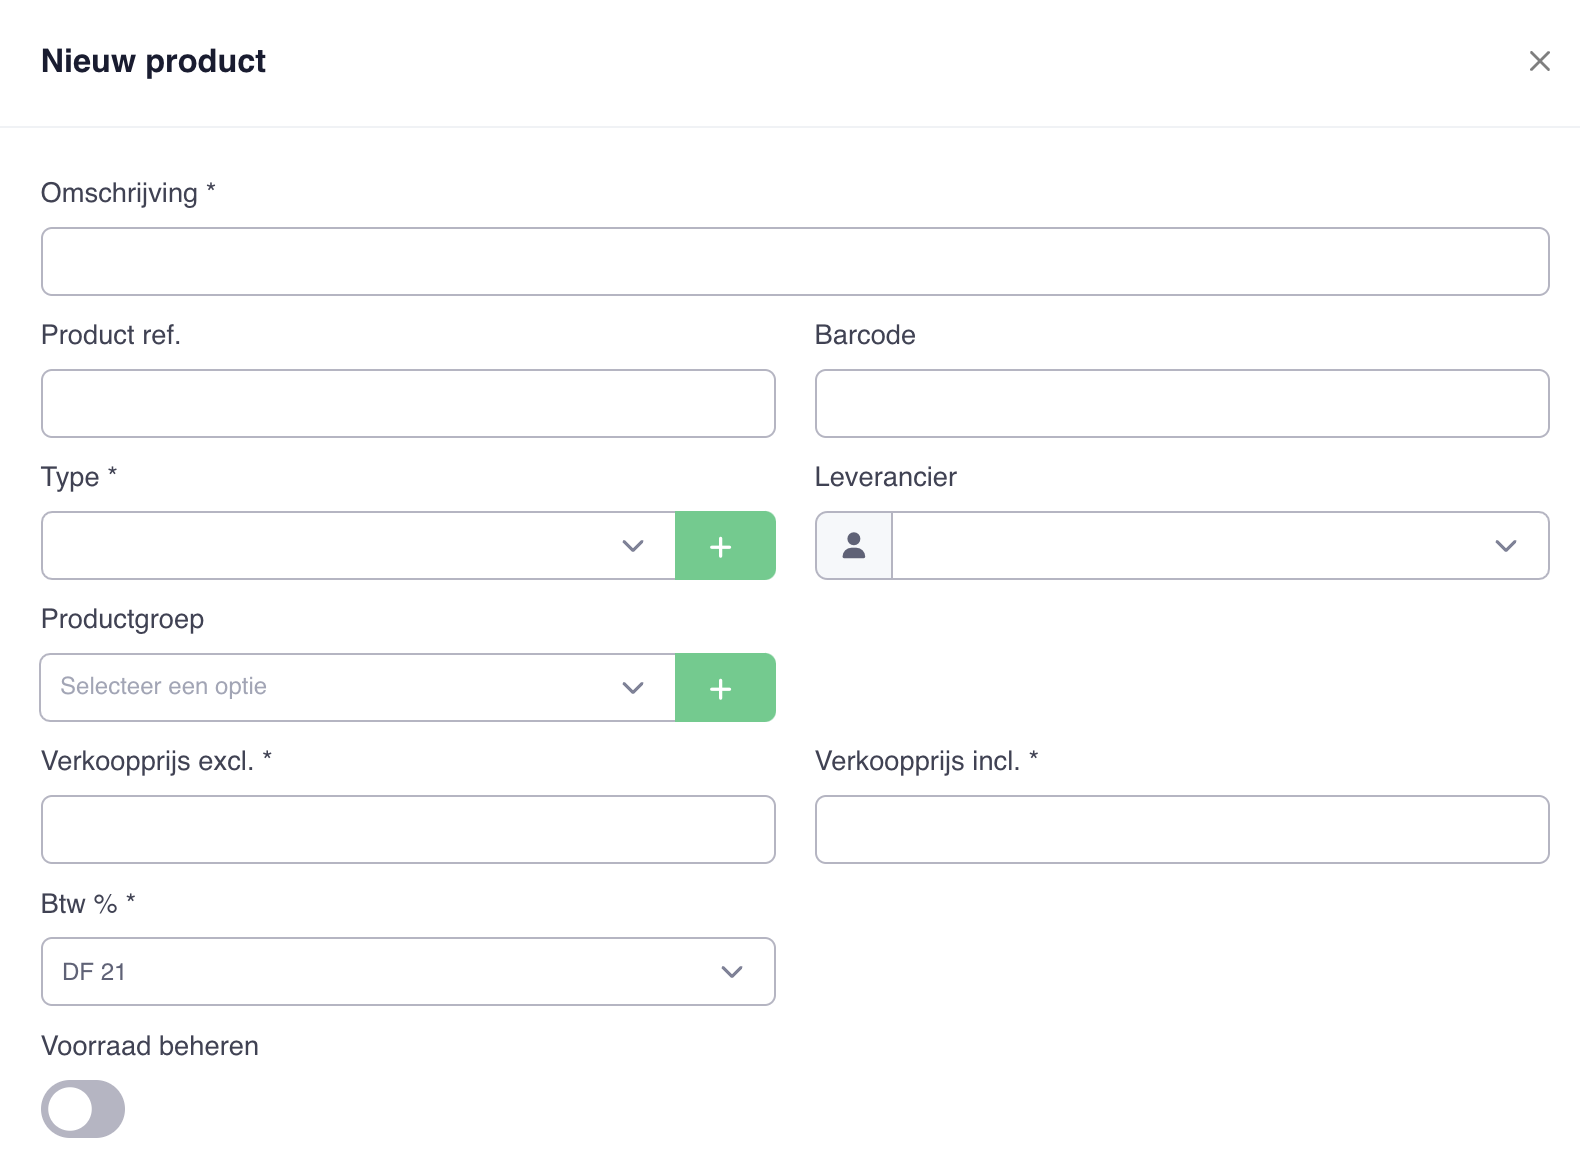1580x1154 pixels.
Task: Add a new Productgroep with the plus button
Action: pos(725,688)
